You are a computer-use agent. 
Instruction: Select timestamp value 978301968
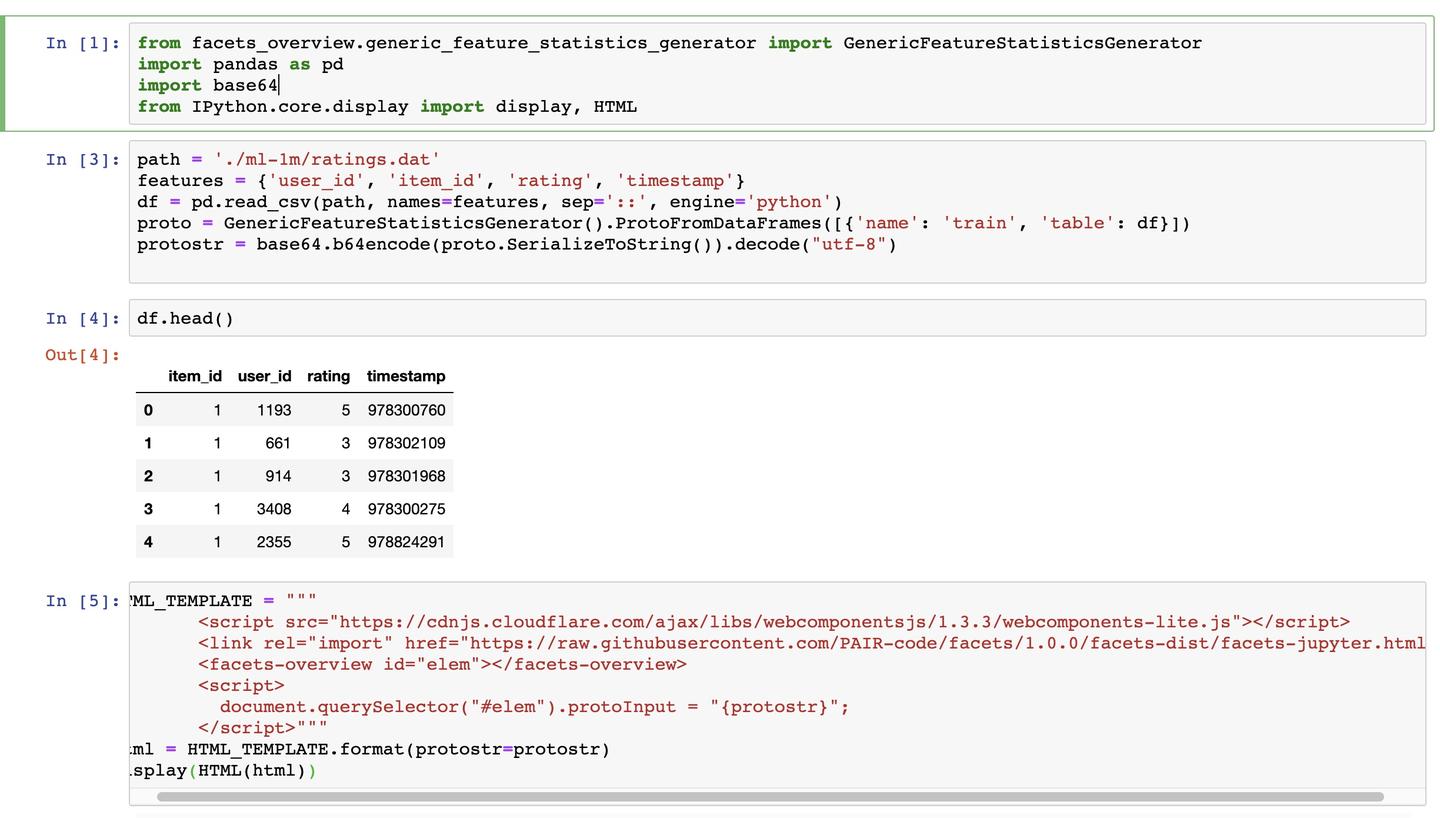pos(406,476)
